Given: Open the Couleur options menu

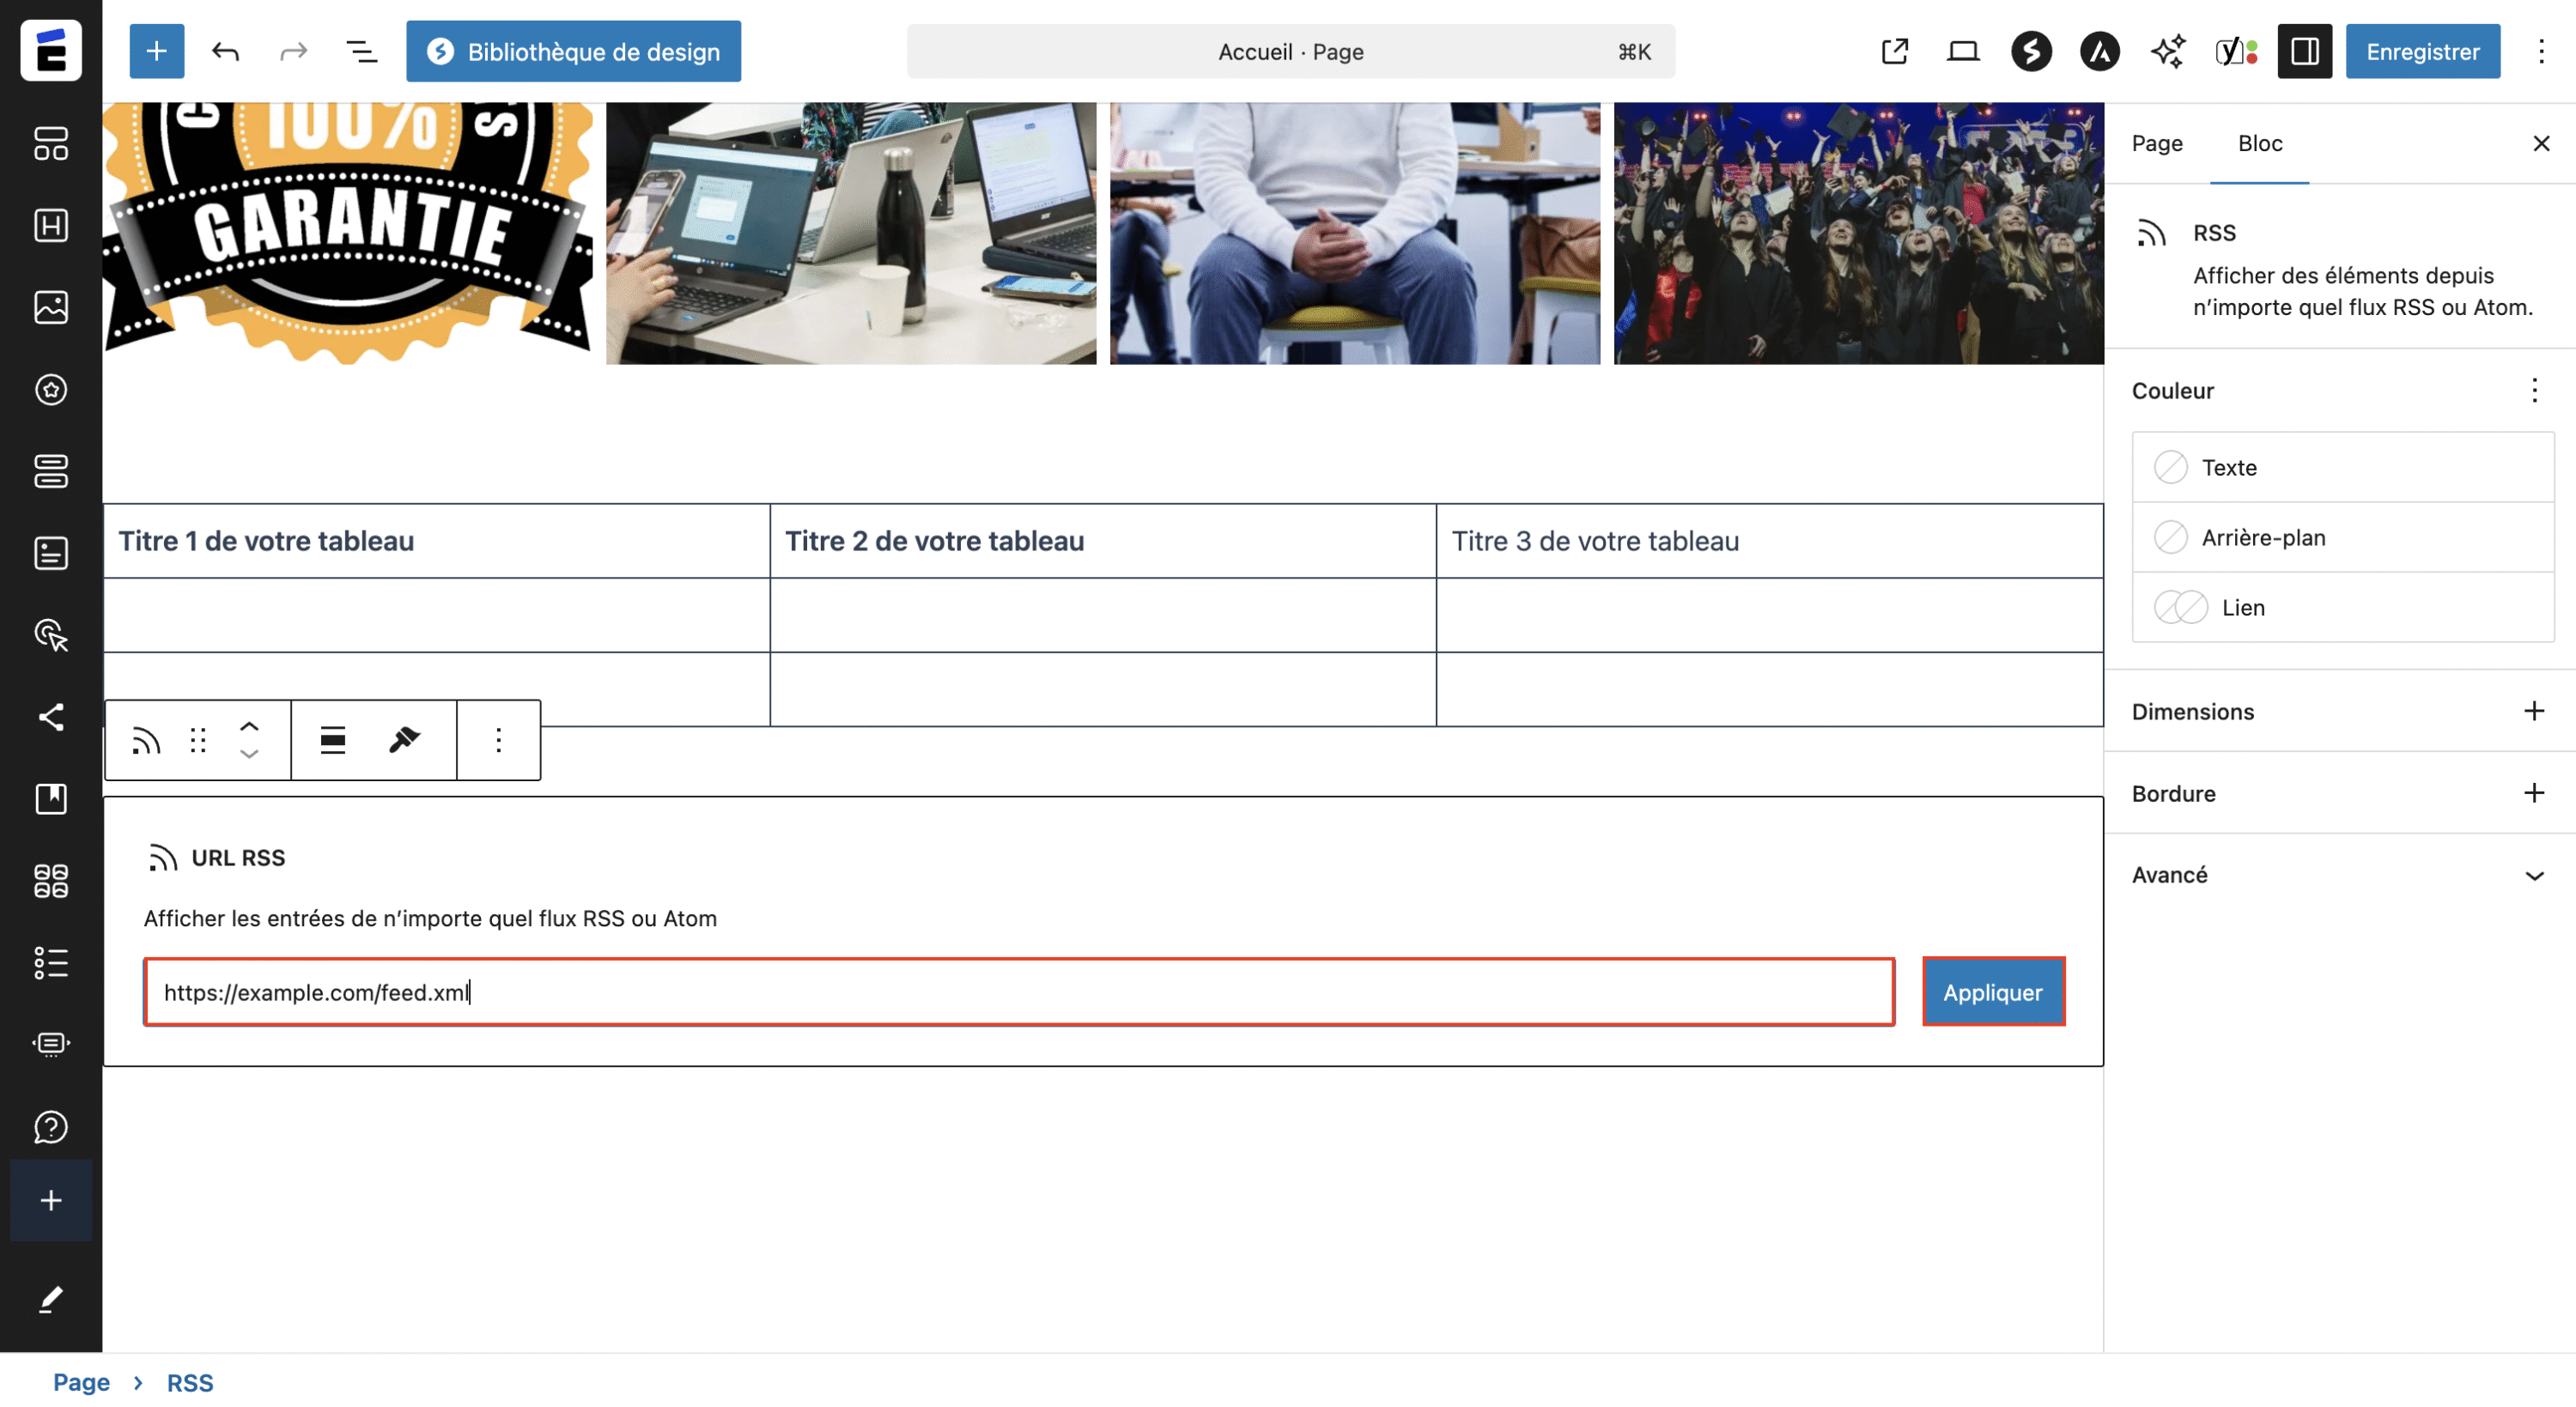Looking at the screenshot, I should click(x=2535, y=391).
